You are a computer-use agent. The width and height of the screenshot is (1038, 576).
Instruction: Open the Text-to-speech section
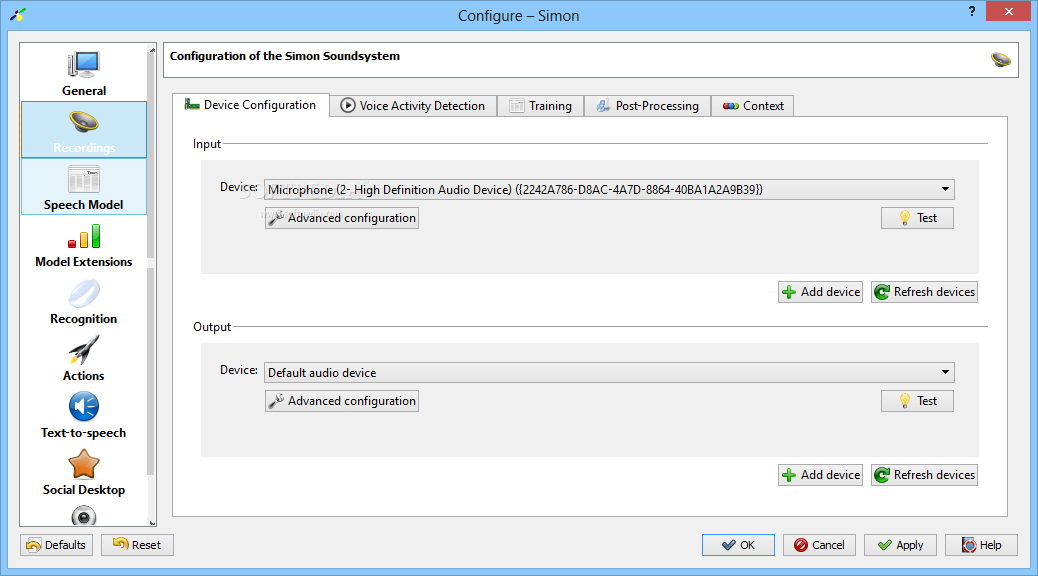[x=83, y=416]
